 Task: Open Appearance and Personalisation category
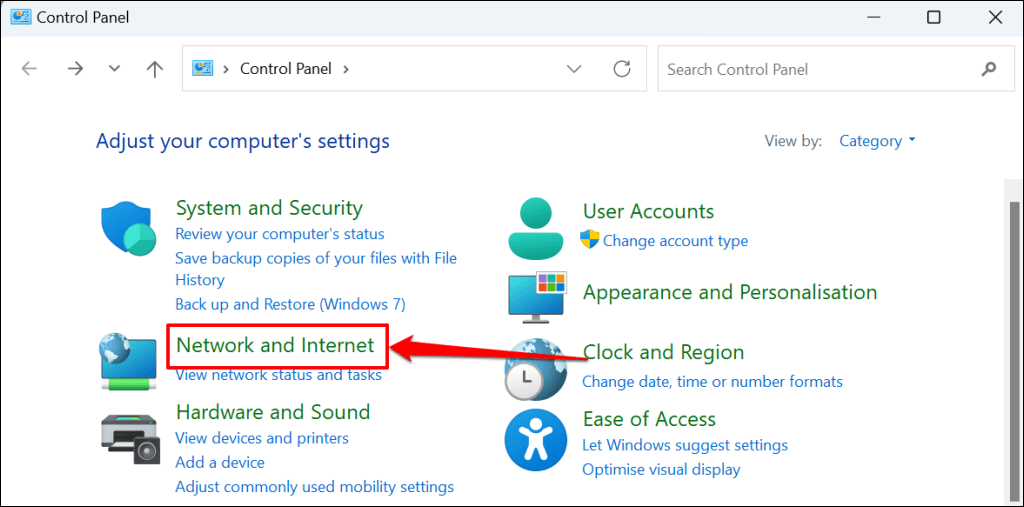[x=729, y=292]
